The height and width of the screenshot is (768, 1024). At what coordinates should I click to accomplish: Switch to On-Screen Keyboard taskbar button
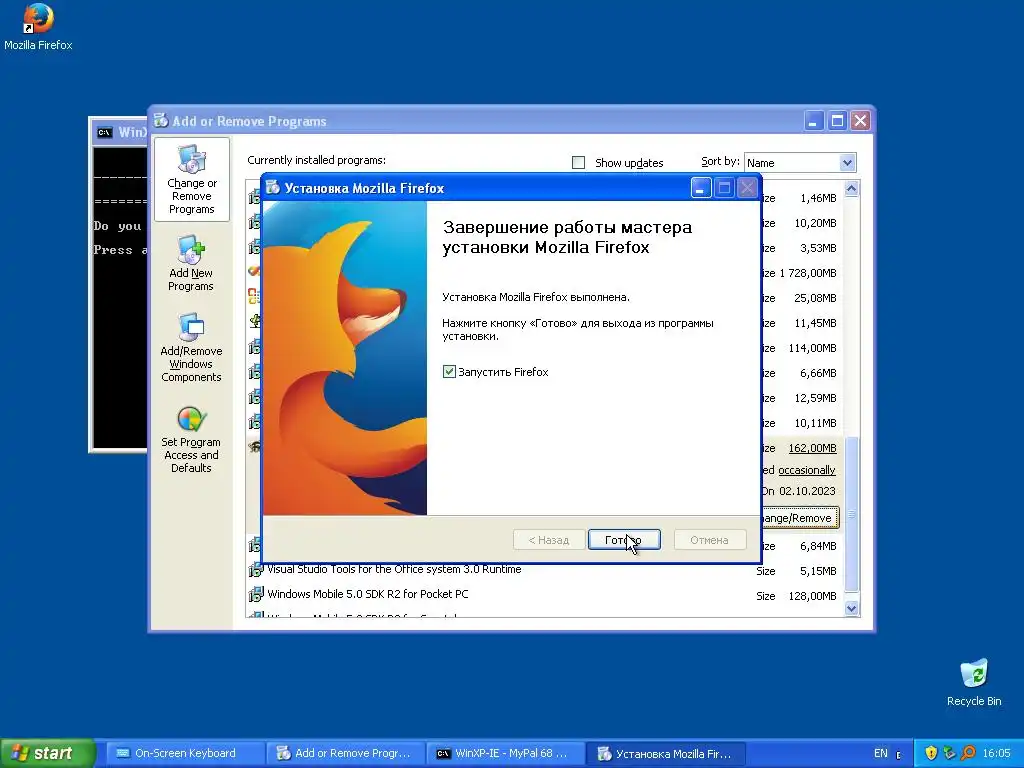tap(185, 753)
